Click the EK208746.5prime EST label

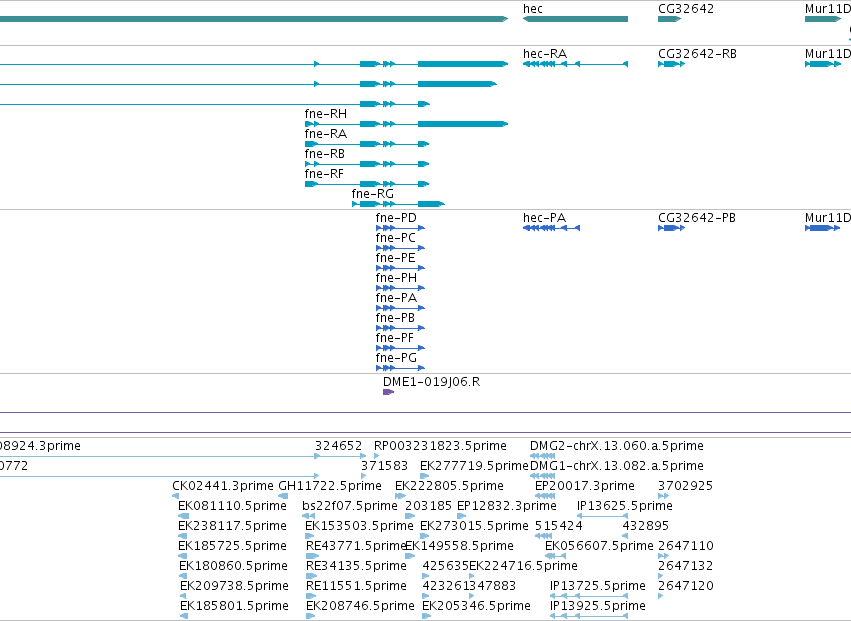click(360, 606)
